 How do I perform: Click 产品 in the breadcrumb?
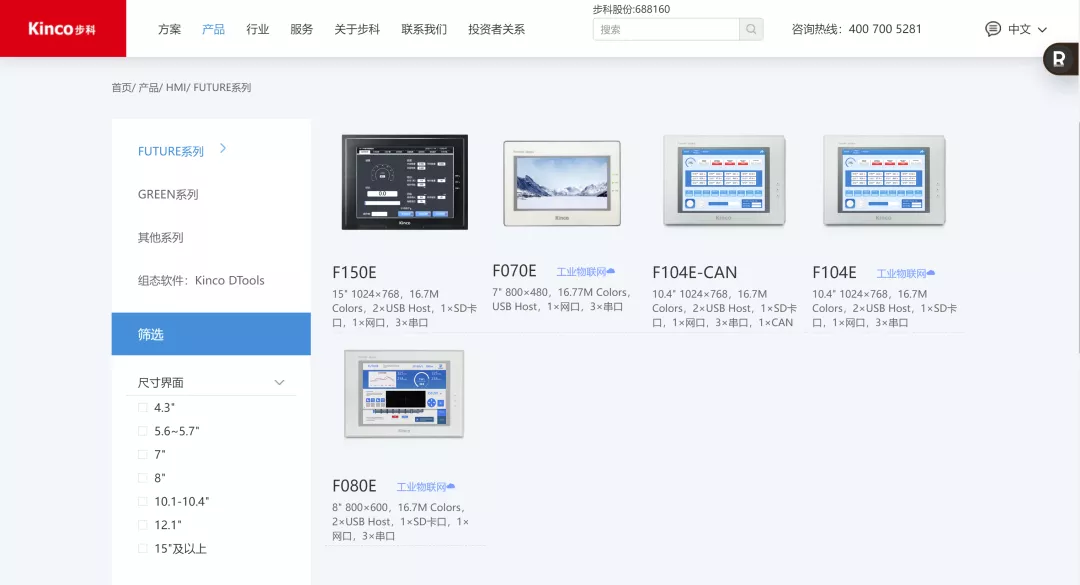click(148, 88)
